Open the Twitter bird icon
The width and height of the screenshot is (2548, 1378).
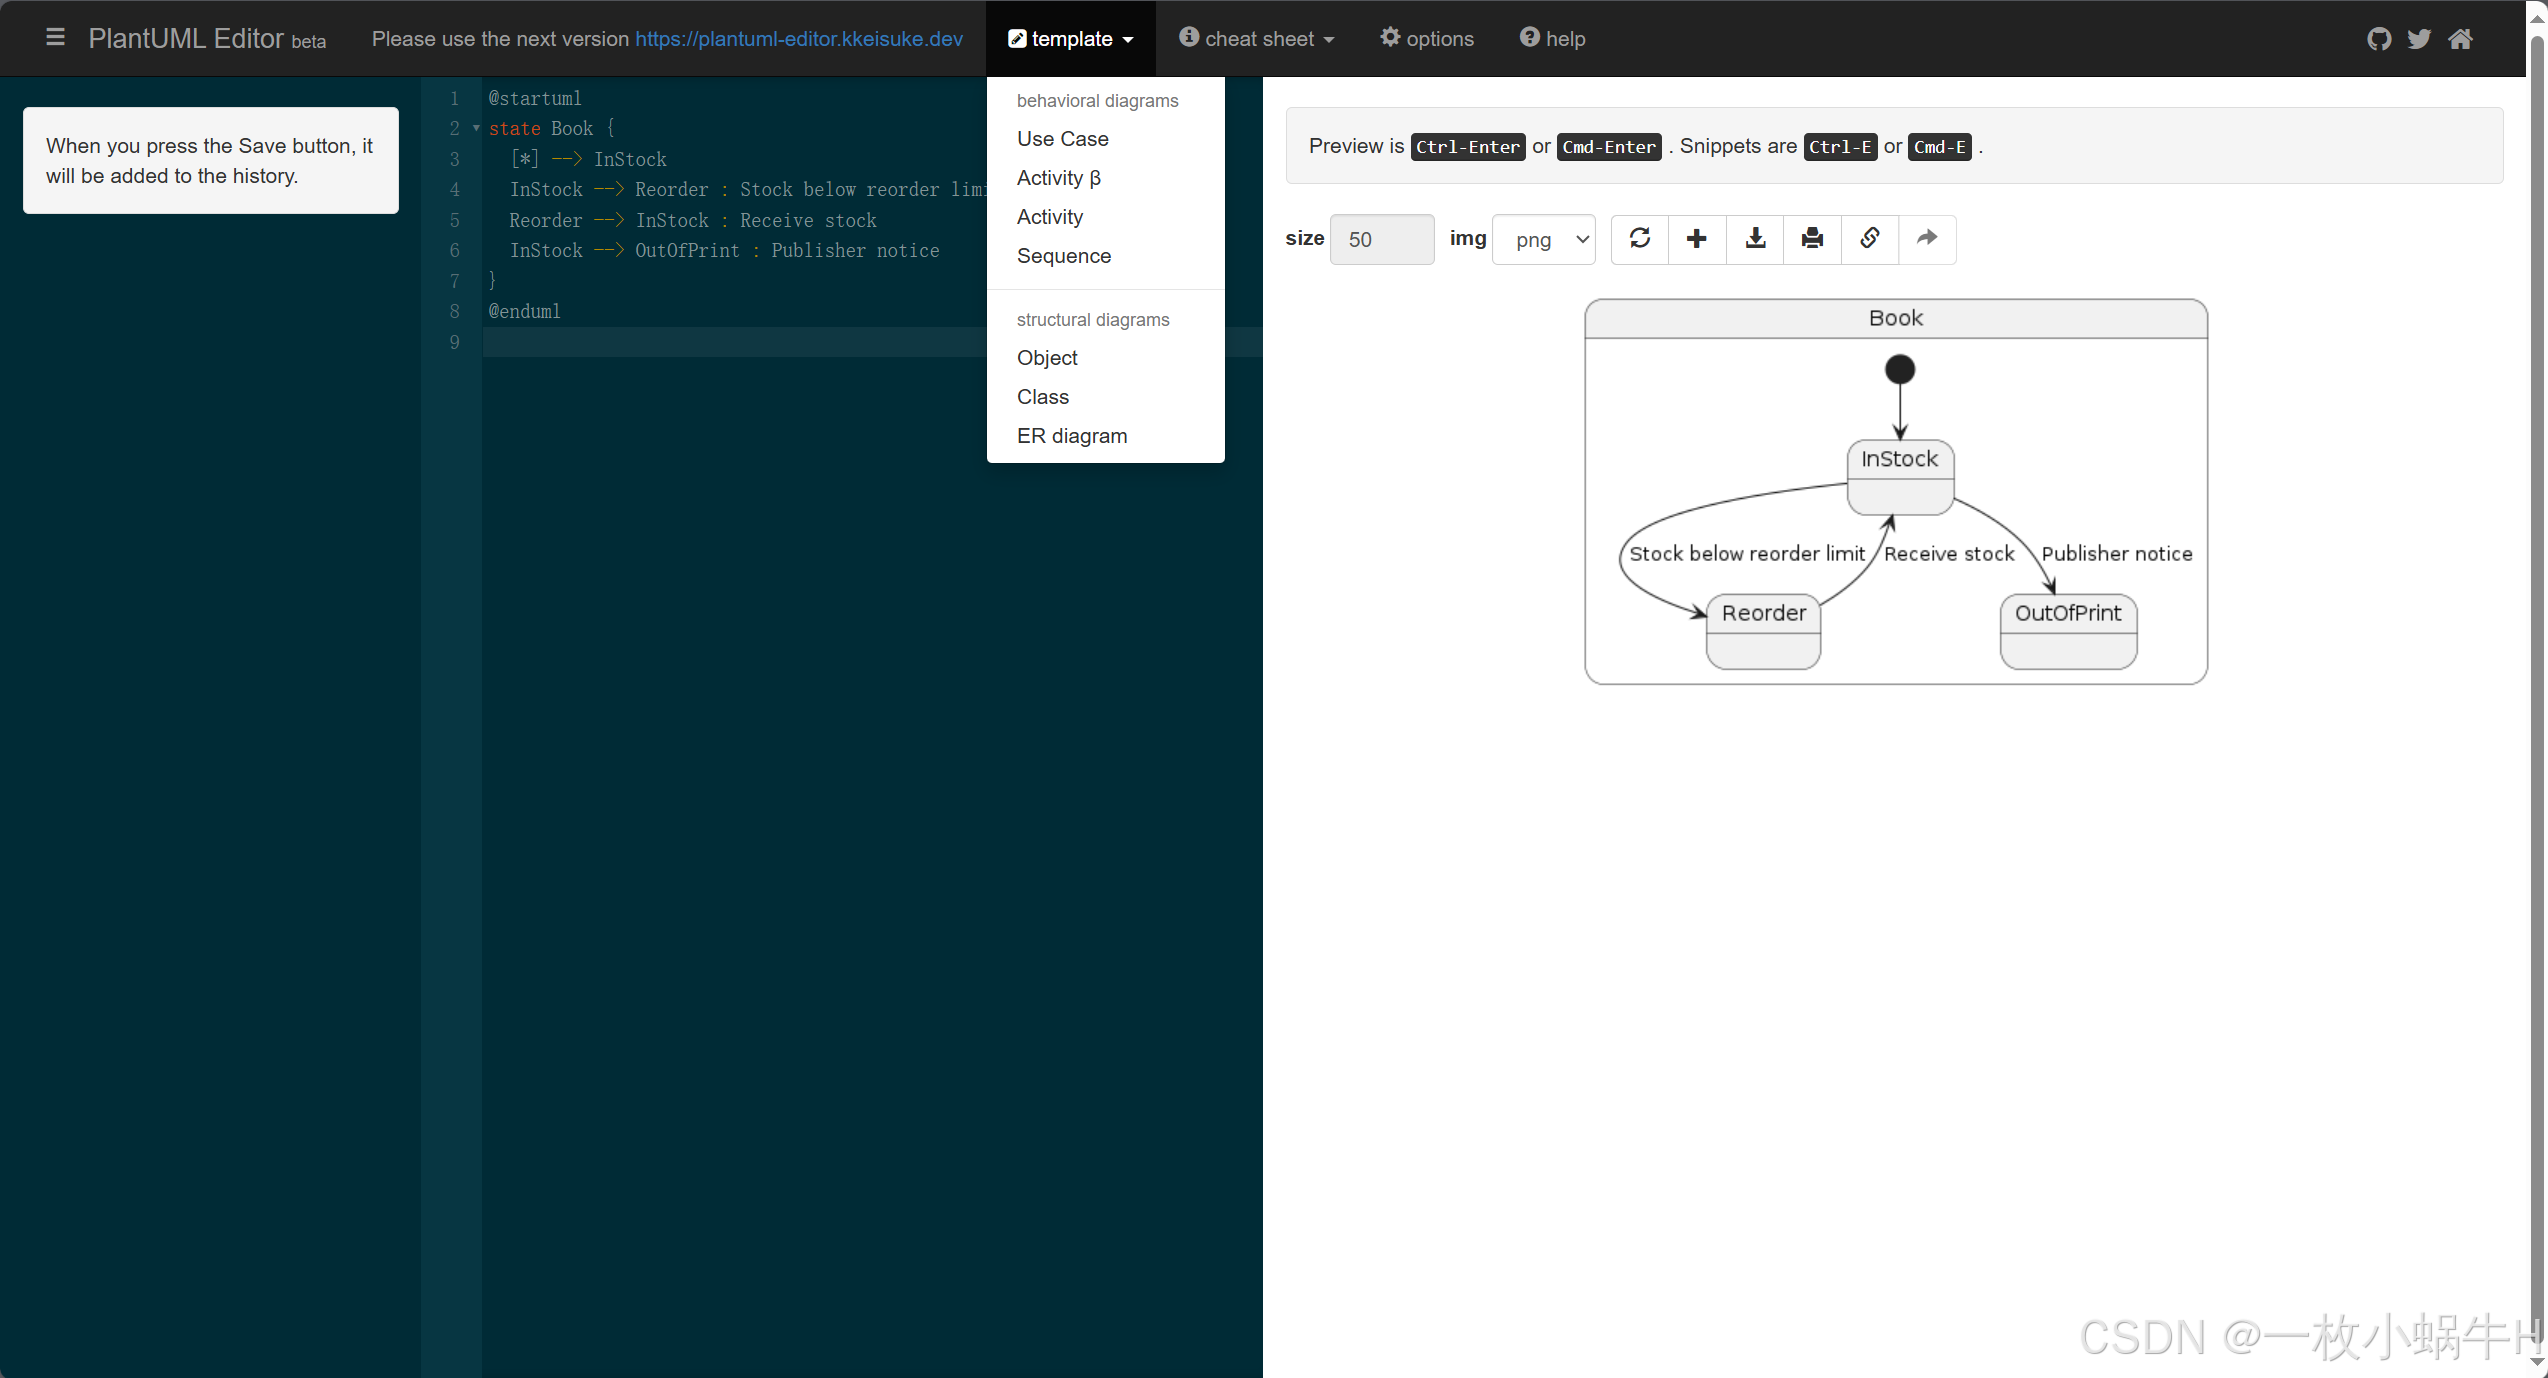pyautogui.click(x=2419, y=39)
